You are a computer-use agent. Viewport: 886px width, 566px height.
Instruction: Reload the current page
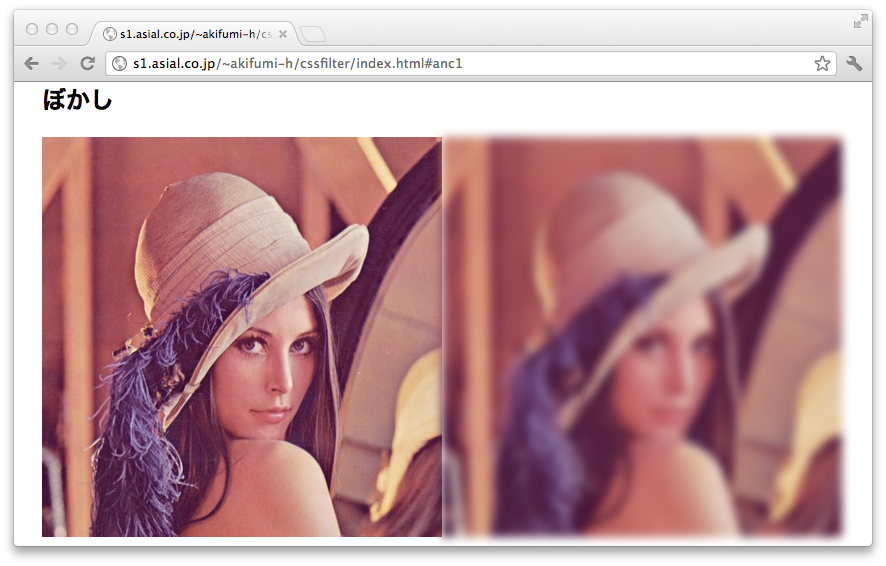(88, 63)
